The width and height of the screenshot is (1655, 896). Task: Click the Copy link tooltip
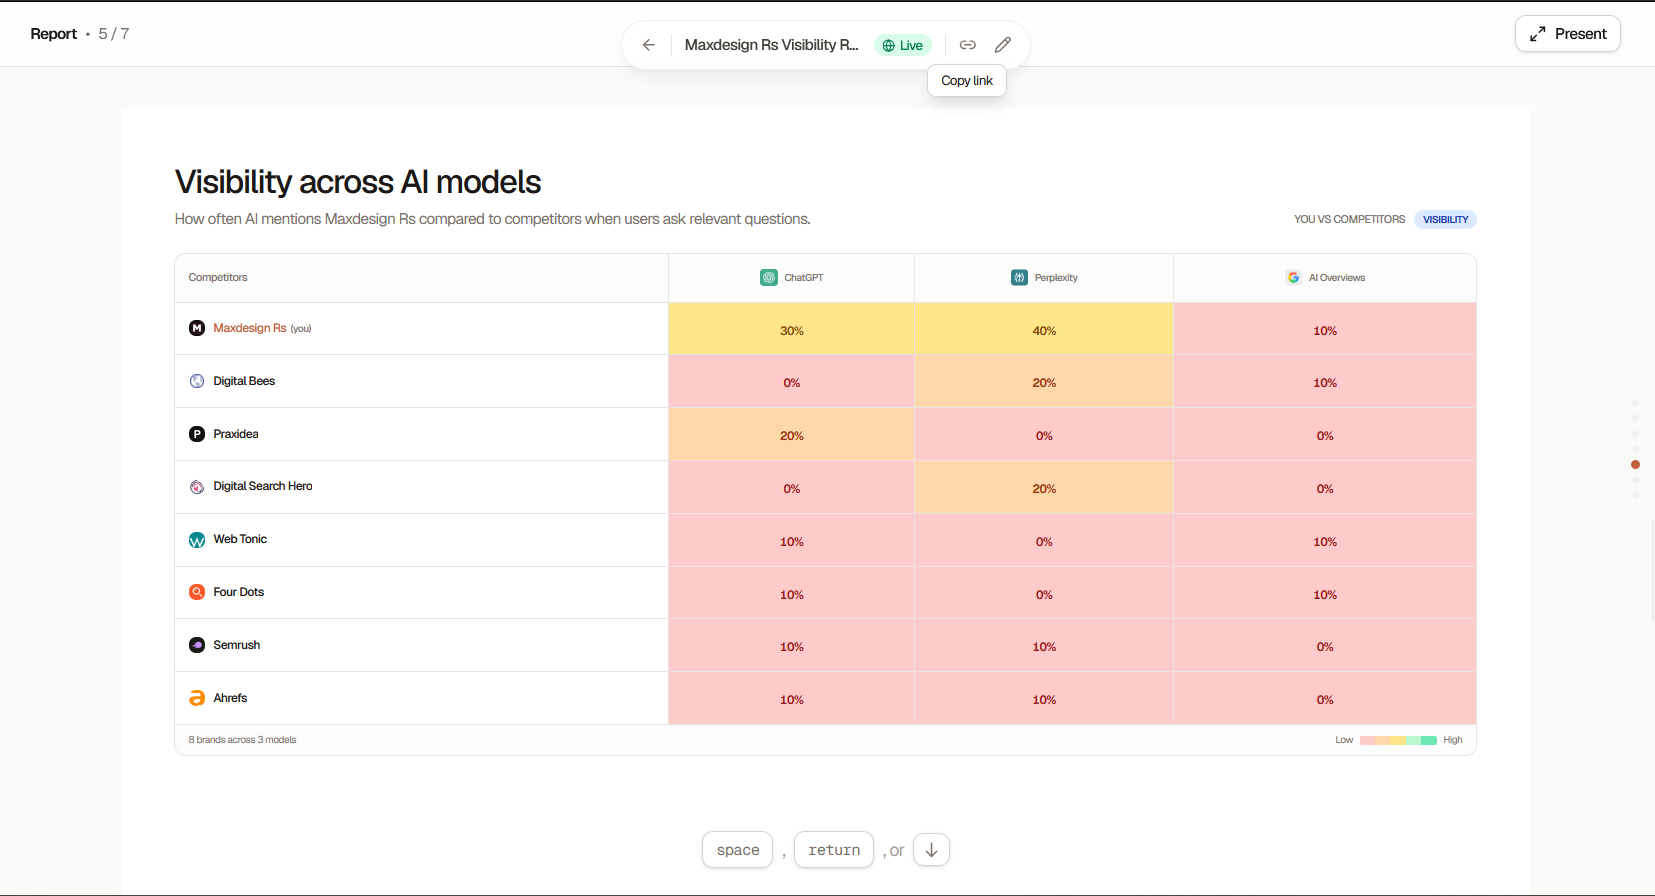point(967,81)
